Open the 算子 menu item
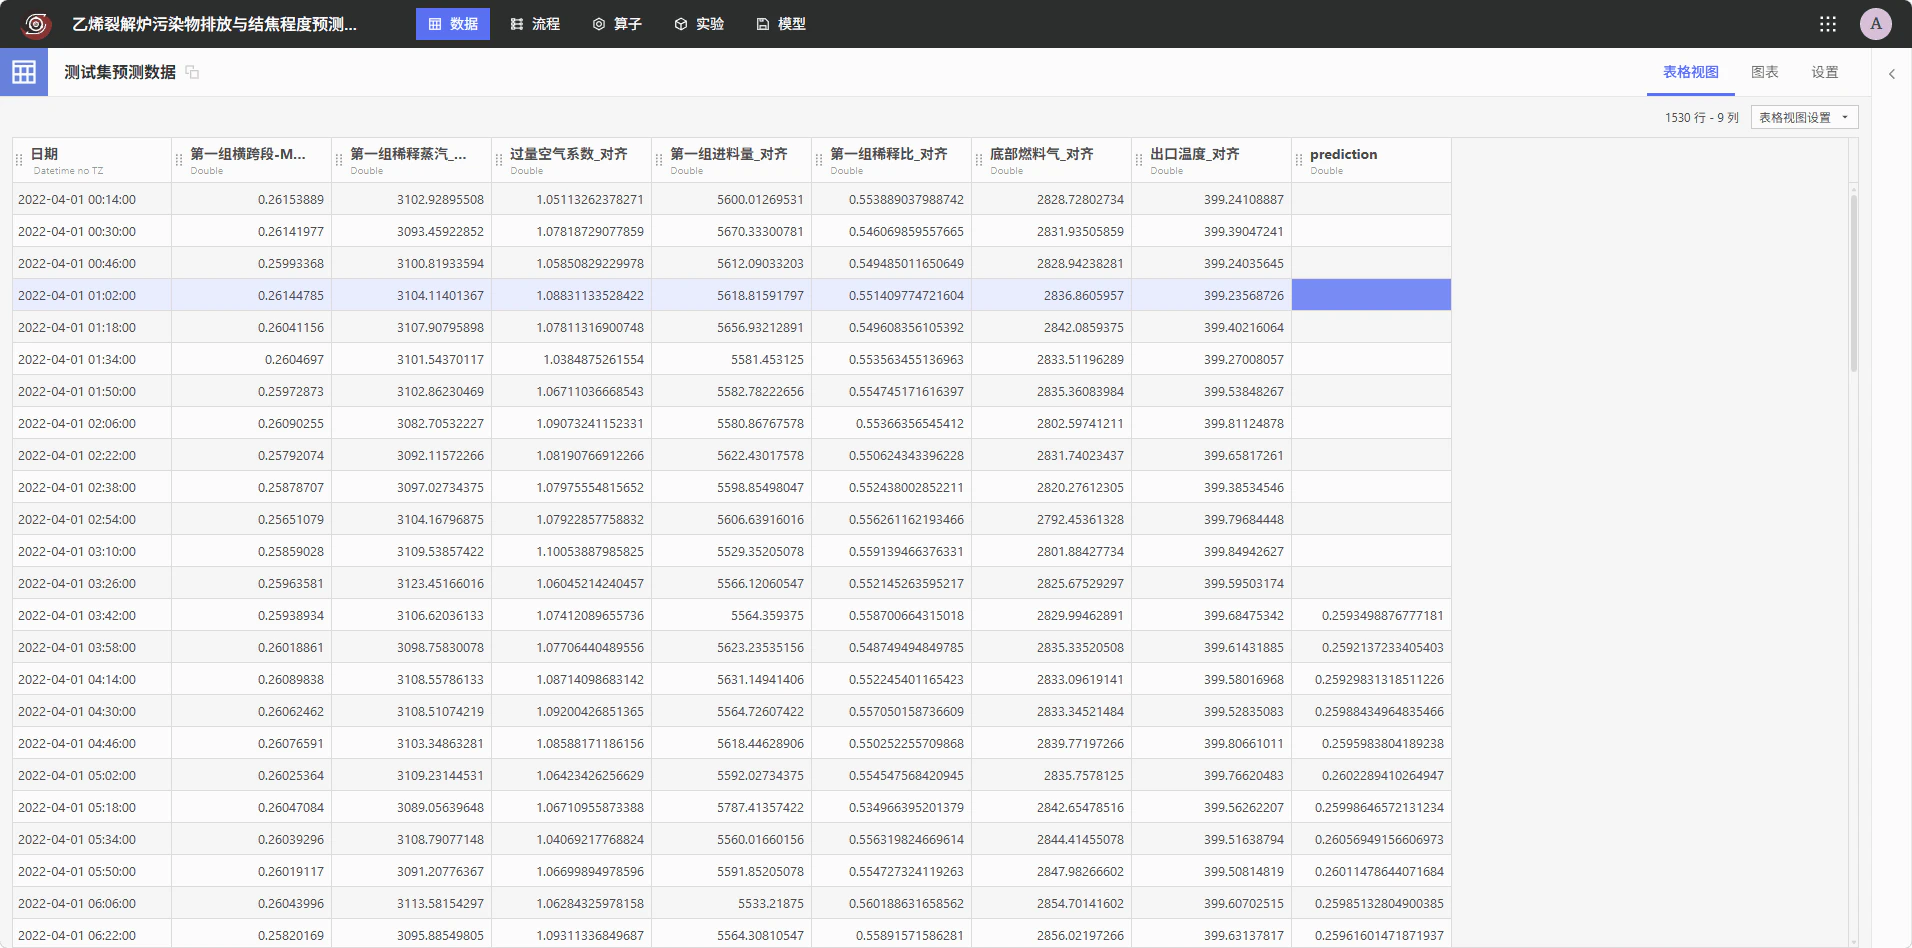The height and width of the screenshot is (948, 1912). (617, 24)
